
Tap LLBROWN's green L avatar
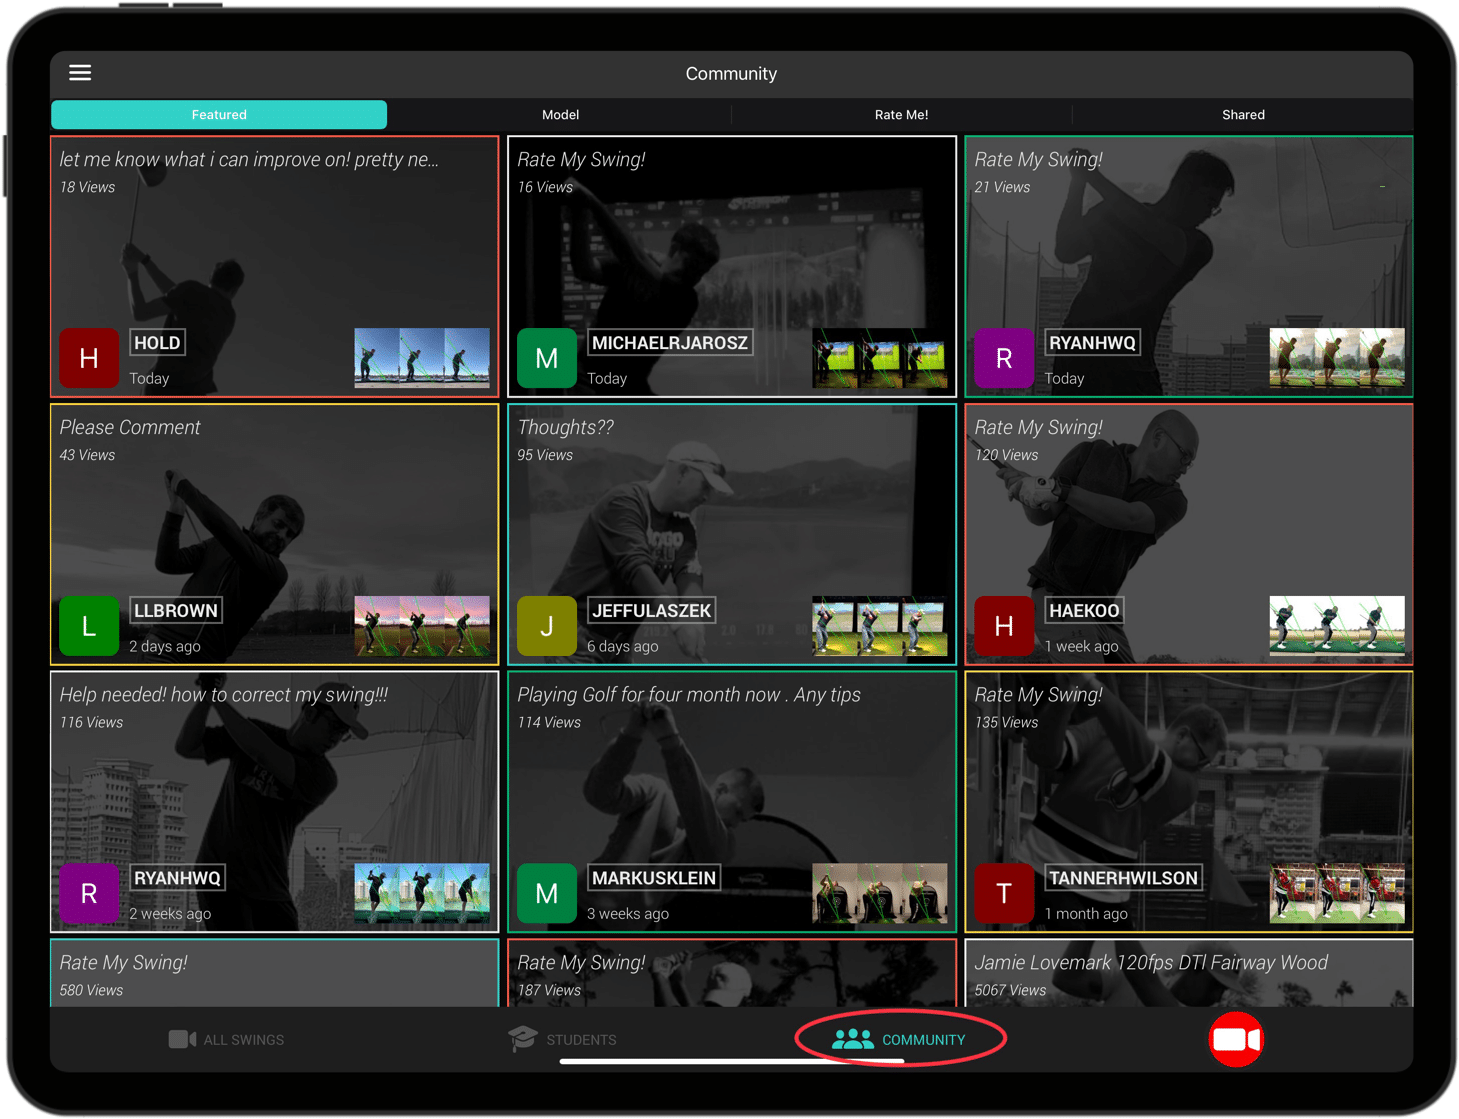(x=89, y=626)
